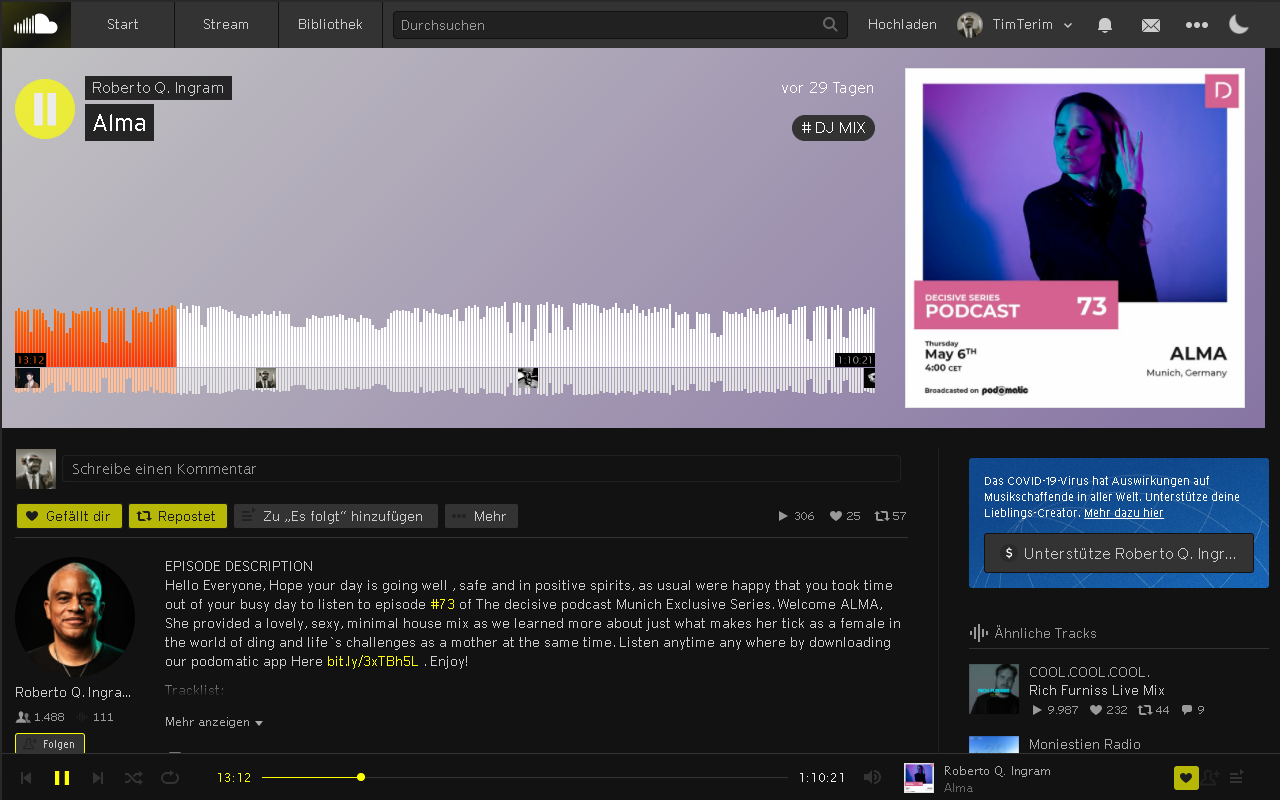
Task: View the artist's 1.488 followers
Action: [41, 717]
